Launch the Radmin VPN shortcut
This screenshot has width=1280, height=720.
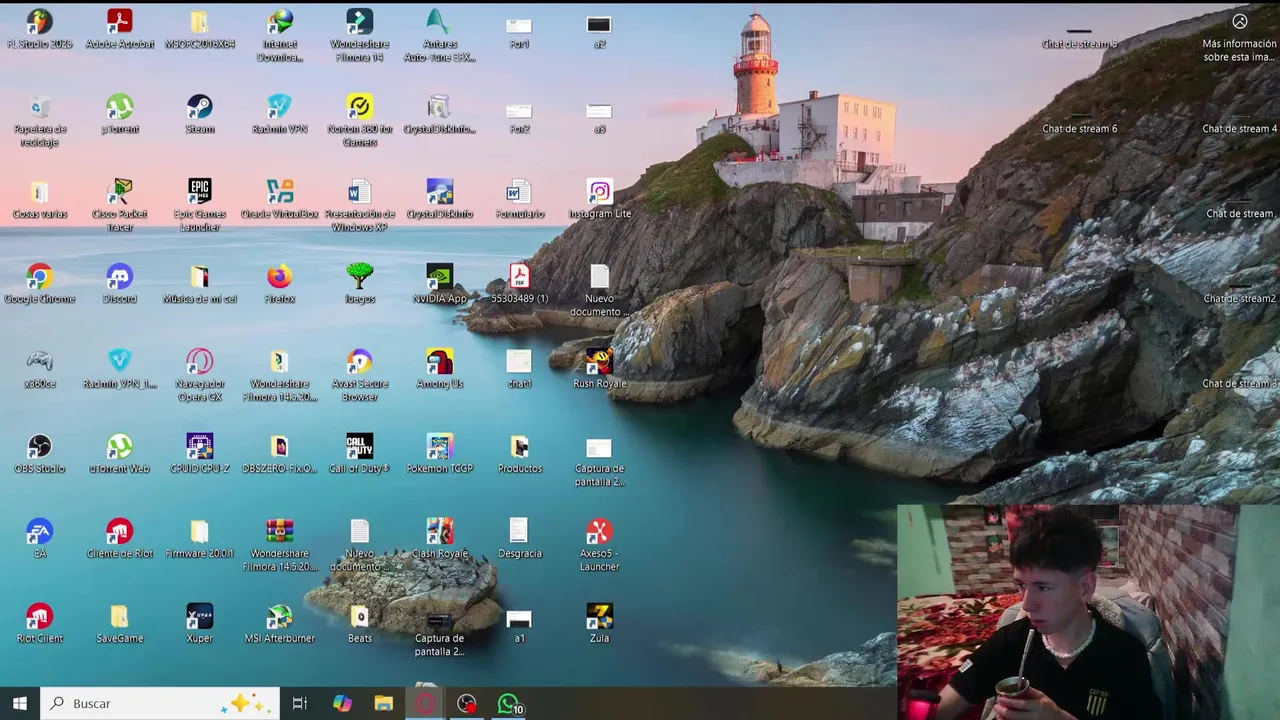280,114
